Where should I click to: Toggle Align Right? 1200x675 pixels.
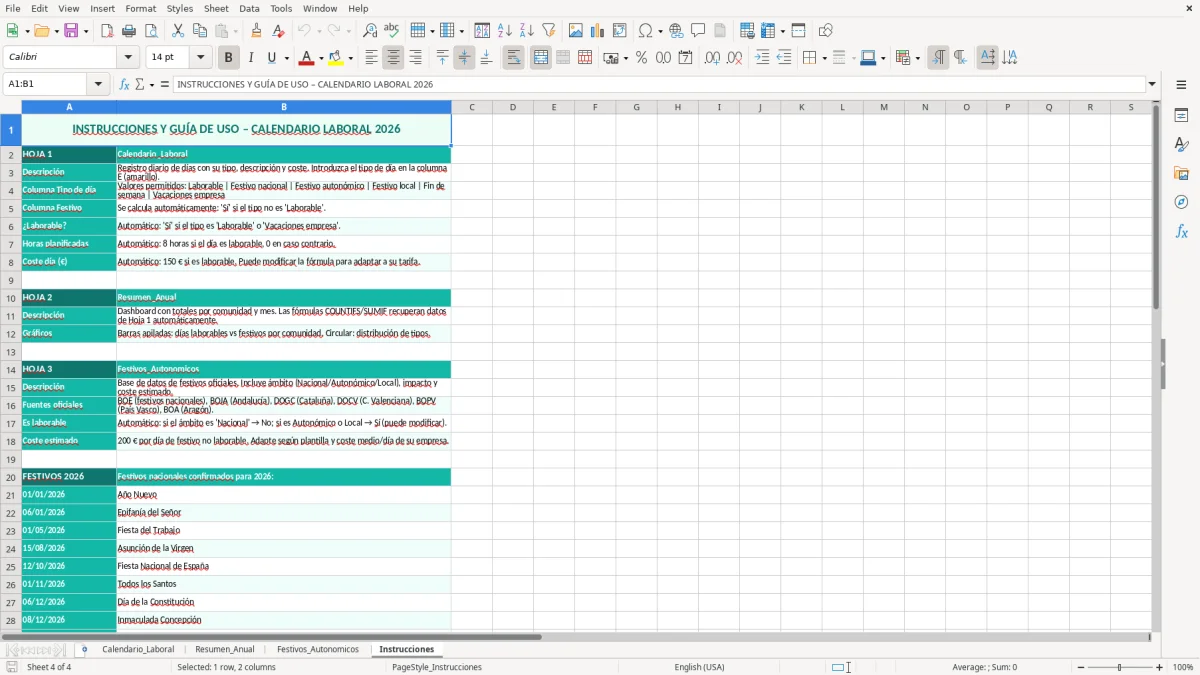[415, 58]
